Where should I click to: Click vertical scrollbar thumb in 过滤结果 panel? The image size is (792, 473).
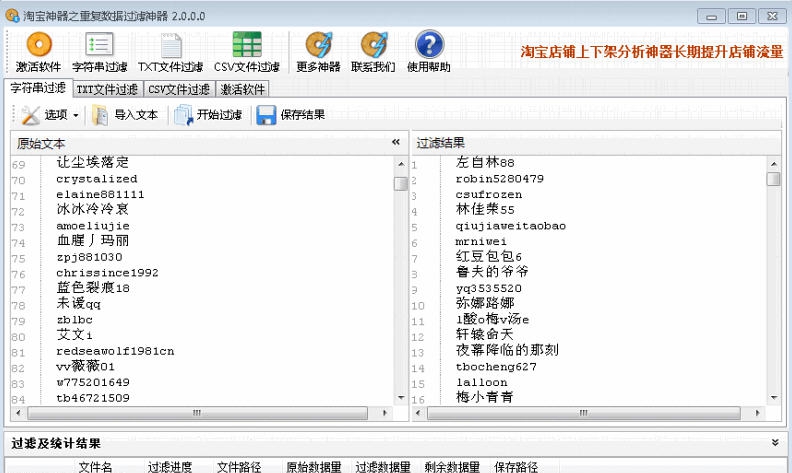774,179
